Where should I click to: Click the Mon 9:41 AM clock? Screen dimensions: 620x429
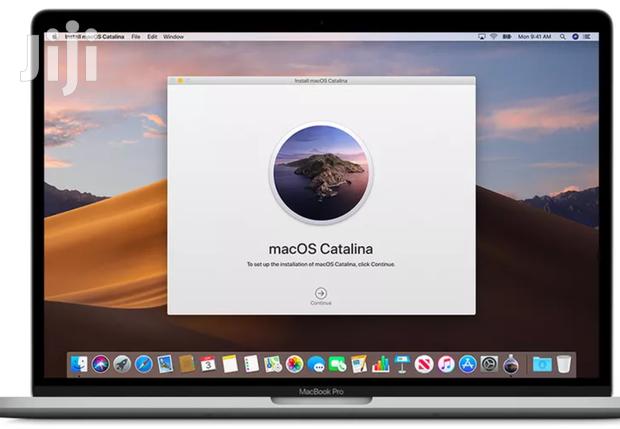point(534,36)
